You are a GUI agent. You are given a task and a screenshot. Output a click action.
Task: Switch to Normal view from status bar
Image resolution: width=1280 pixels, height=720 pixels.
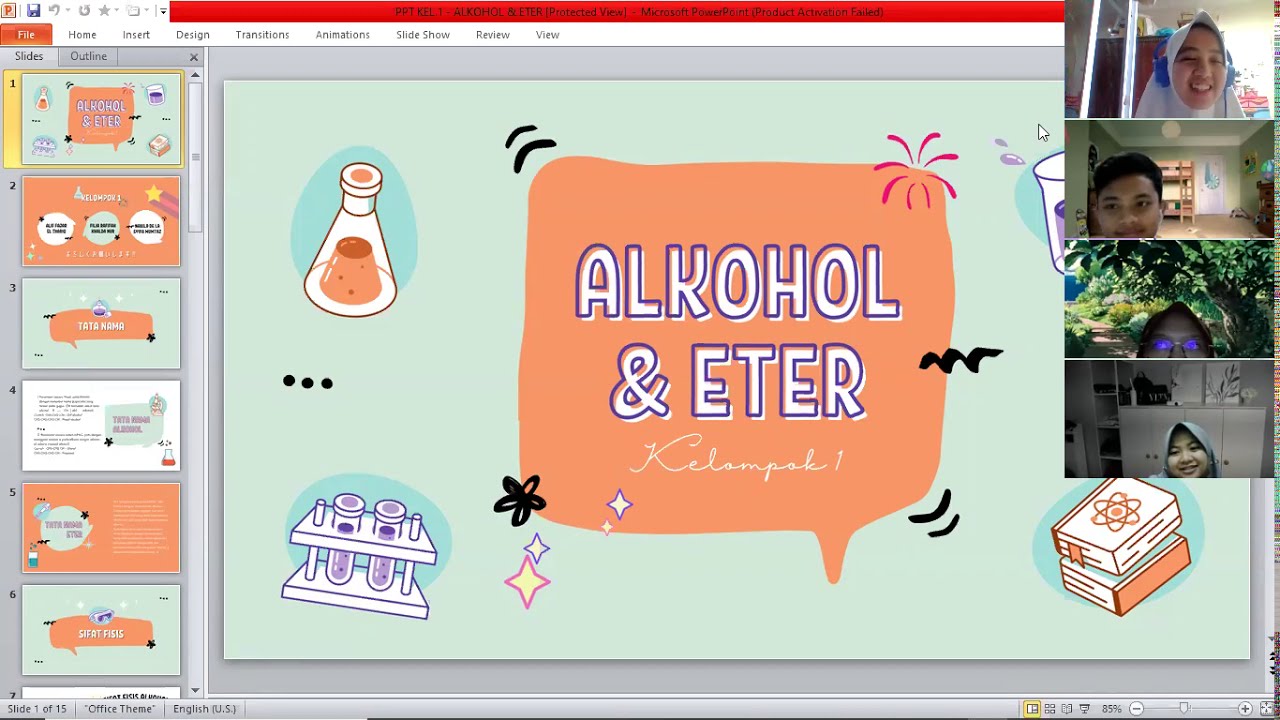1032,709
